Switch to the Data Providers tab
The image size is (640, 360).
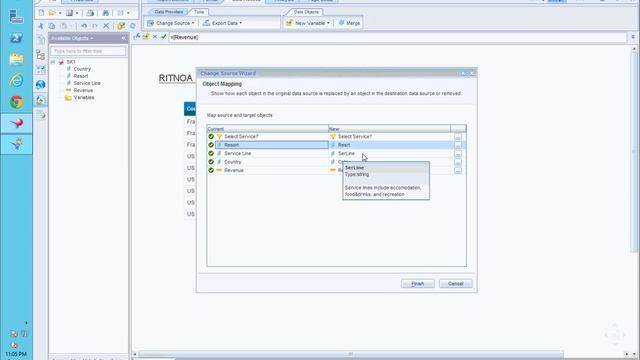pyautogui.click(x=169, y=12)
